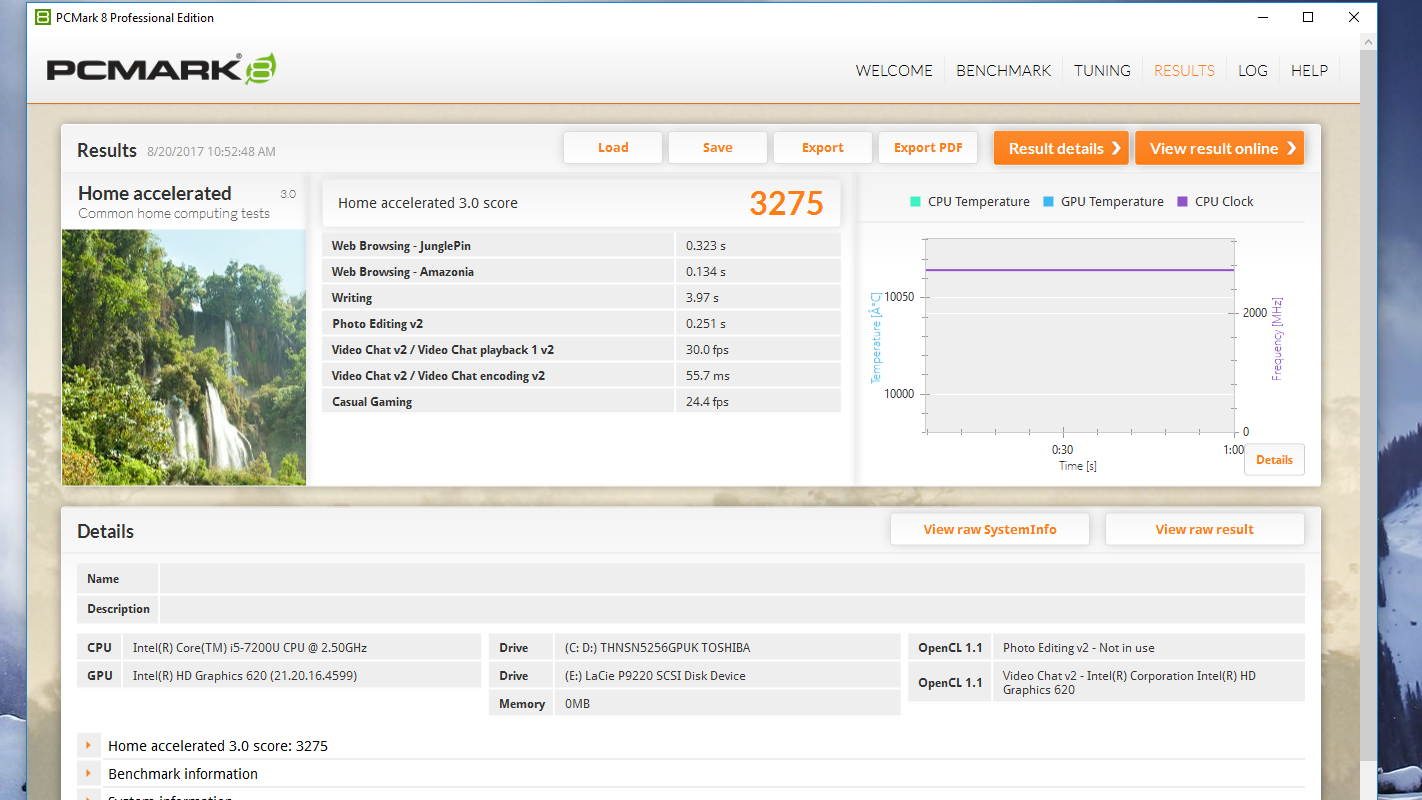Open the BENCHMARK tab
The image size is (1422, 800).
pyautogui.click(x=1003, y=70)
